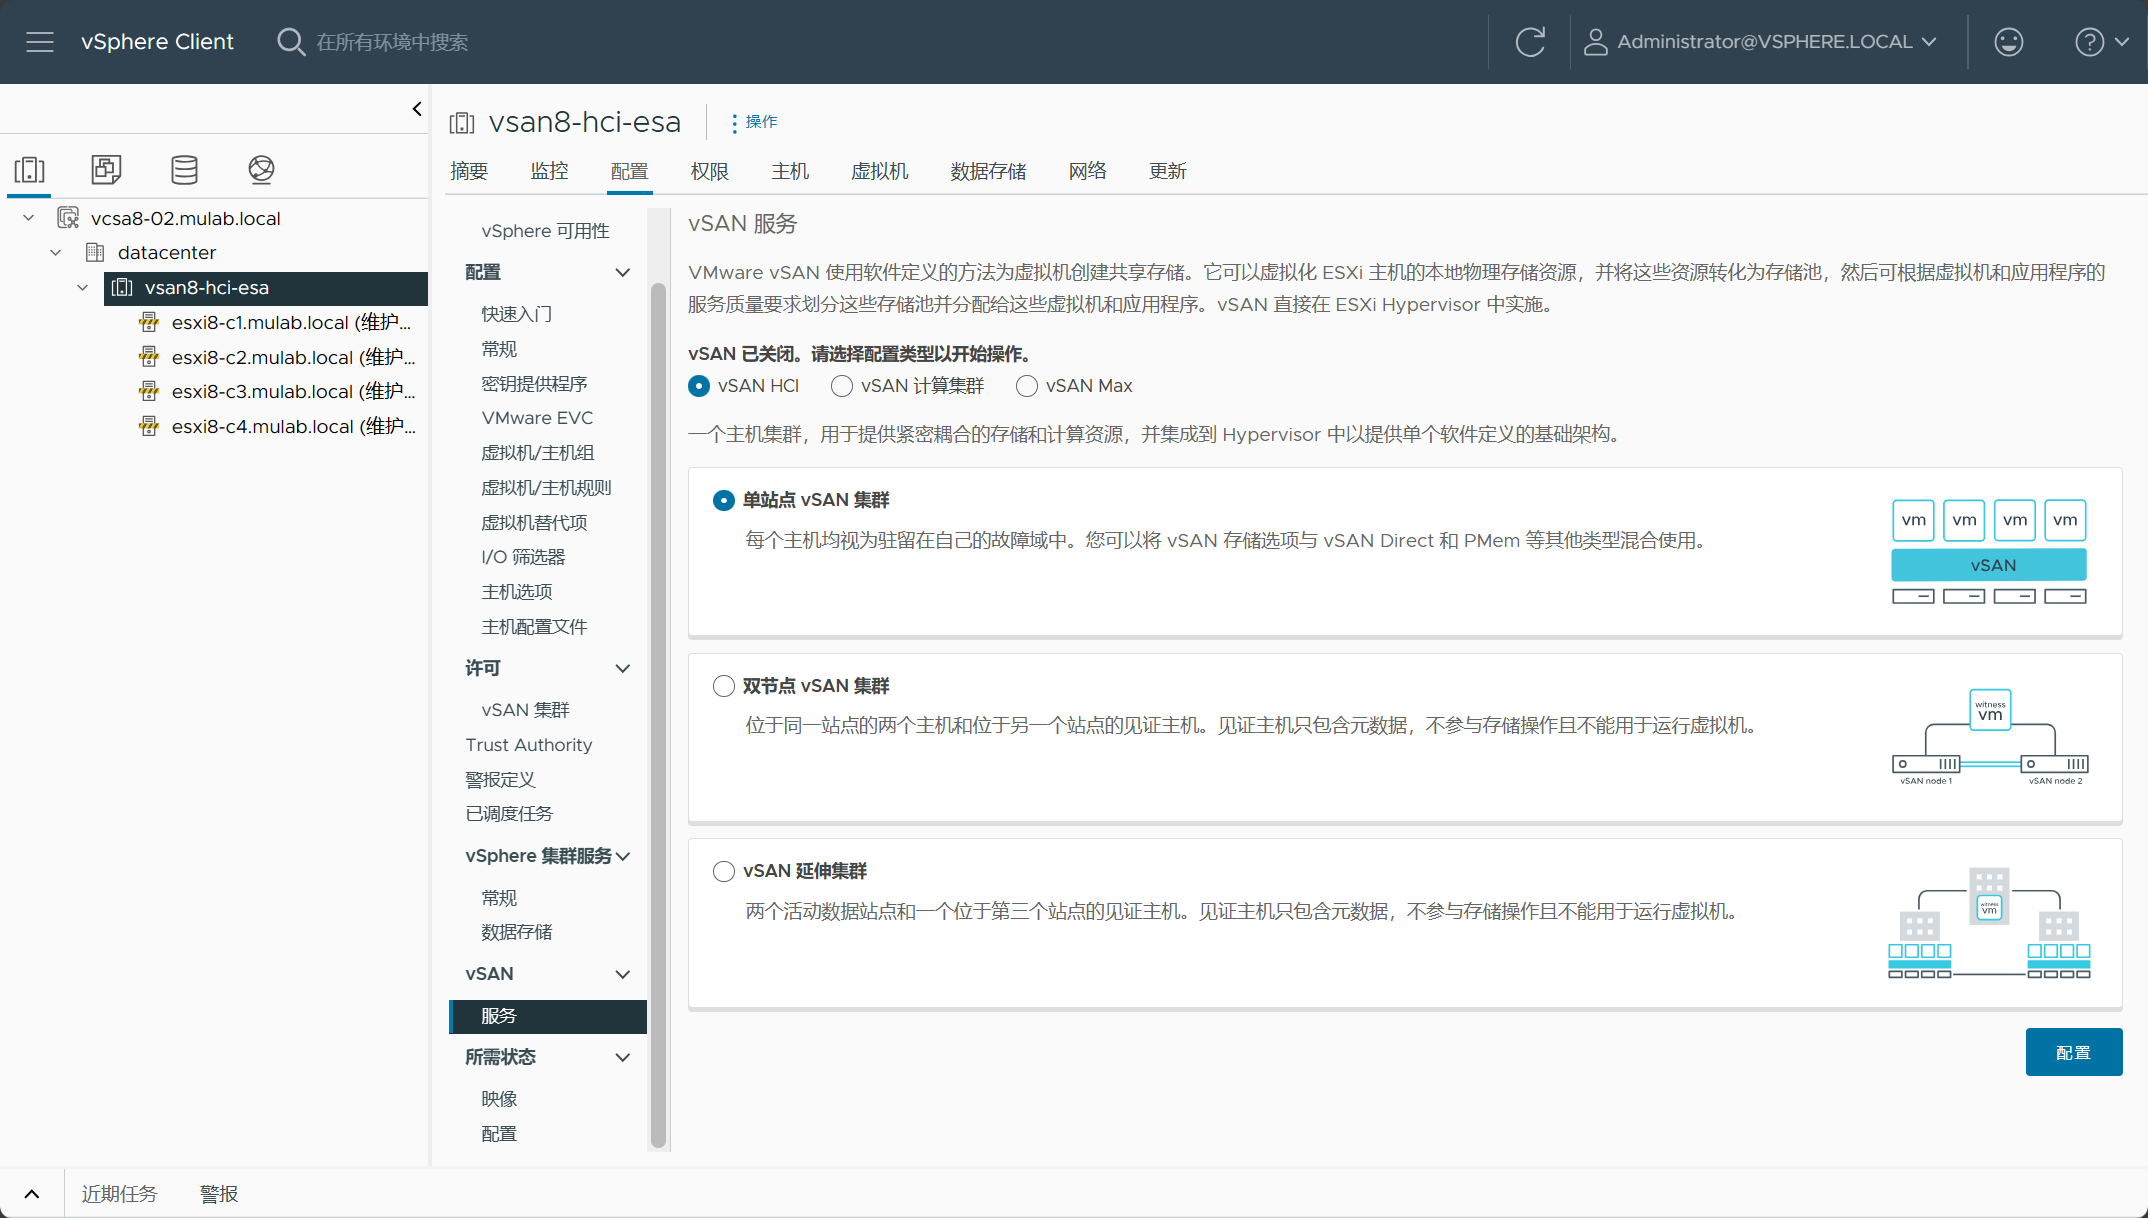Click host icon of esxi8-c4.mulab.local
The width and height of the screenshot is (2148, 1218).
tap(149, 426)
